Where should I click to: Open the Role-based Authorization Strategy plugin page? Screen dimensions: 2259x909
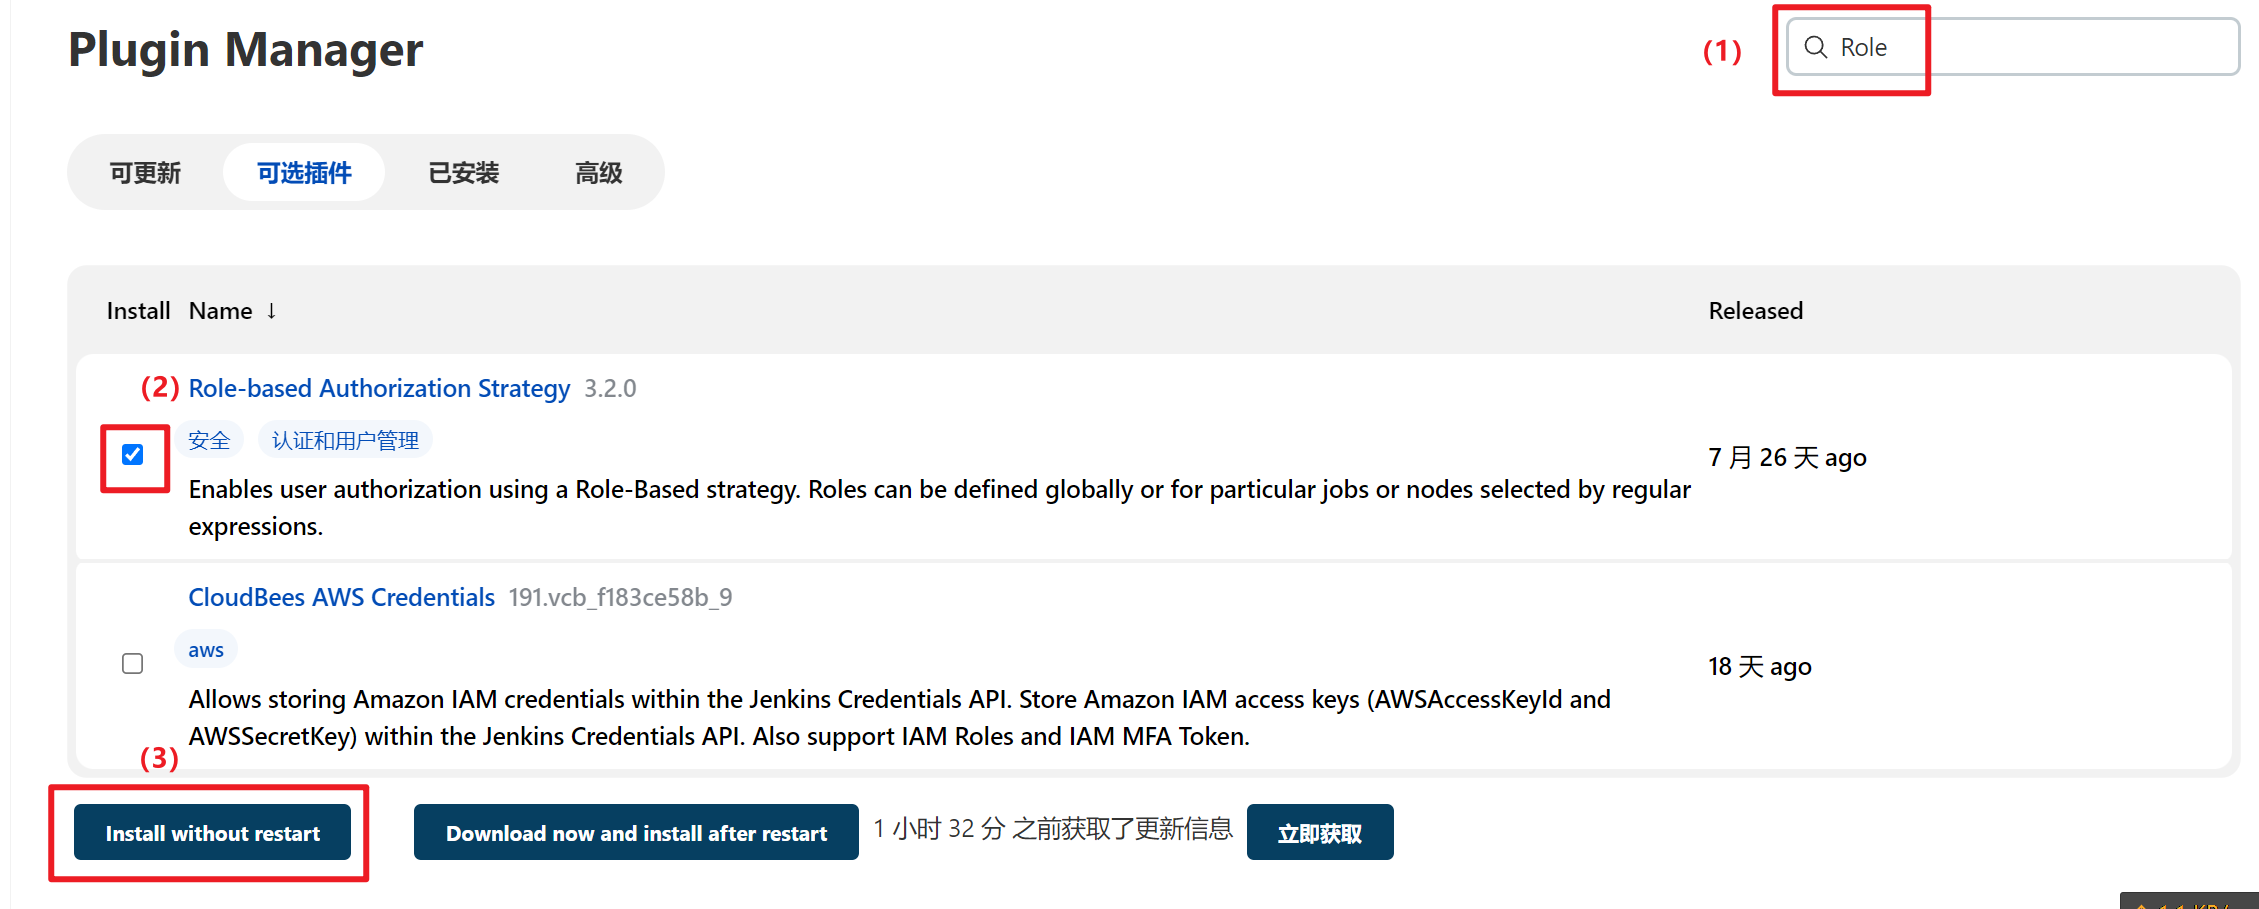coord(380,388)
